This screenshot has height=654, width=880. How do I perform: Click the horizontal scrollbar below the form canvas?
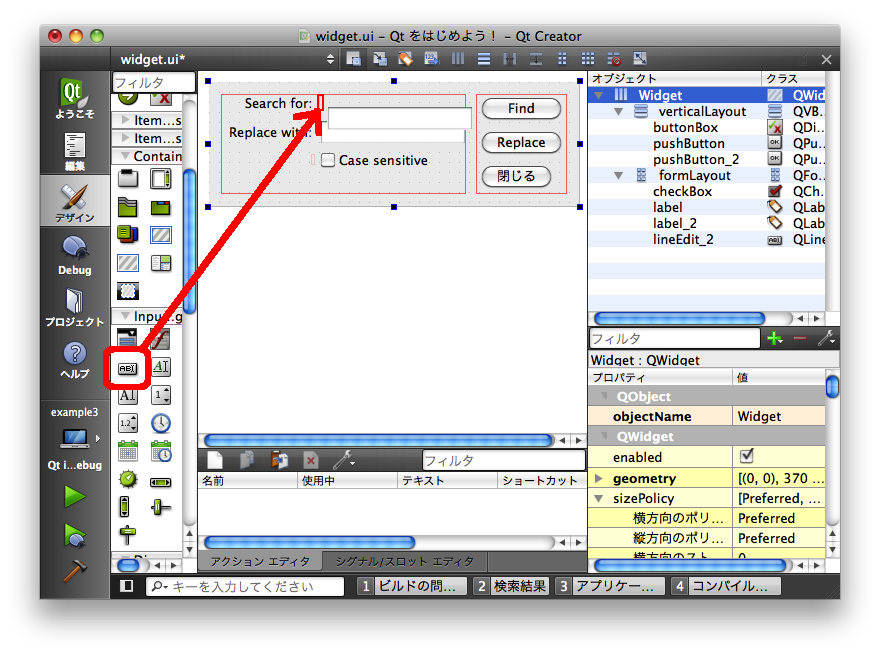[x=377, y=440]
